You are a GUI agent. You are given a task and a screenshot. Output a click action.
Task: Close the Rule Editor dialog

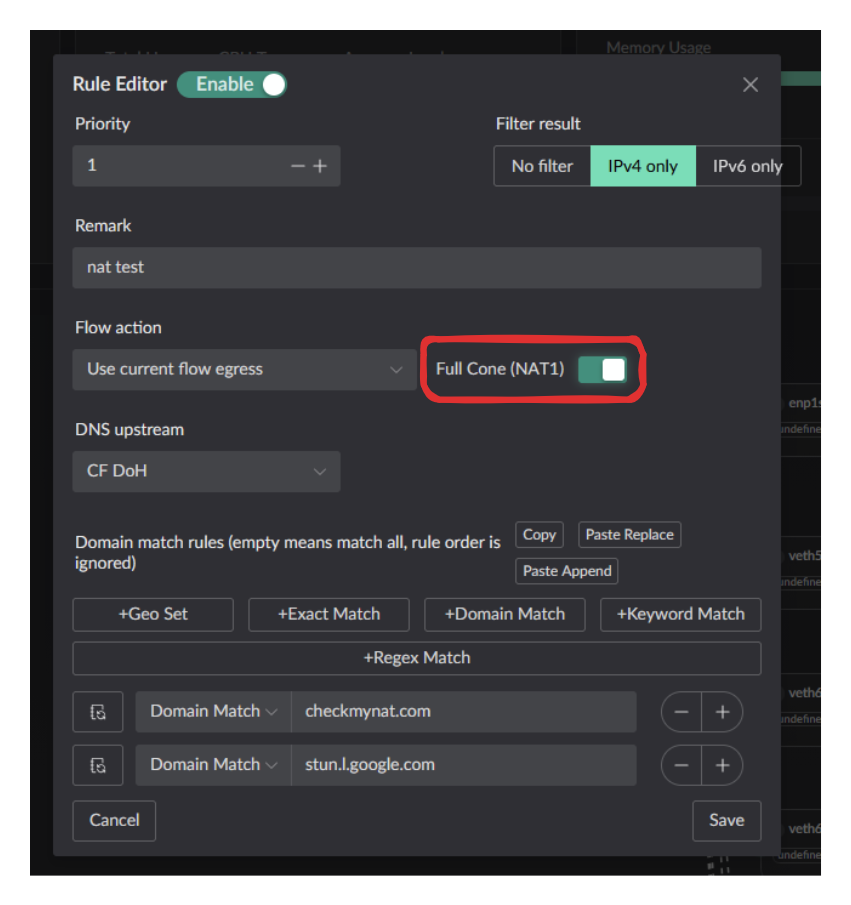pos(750,85)
